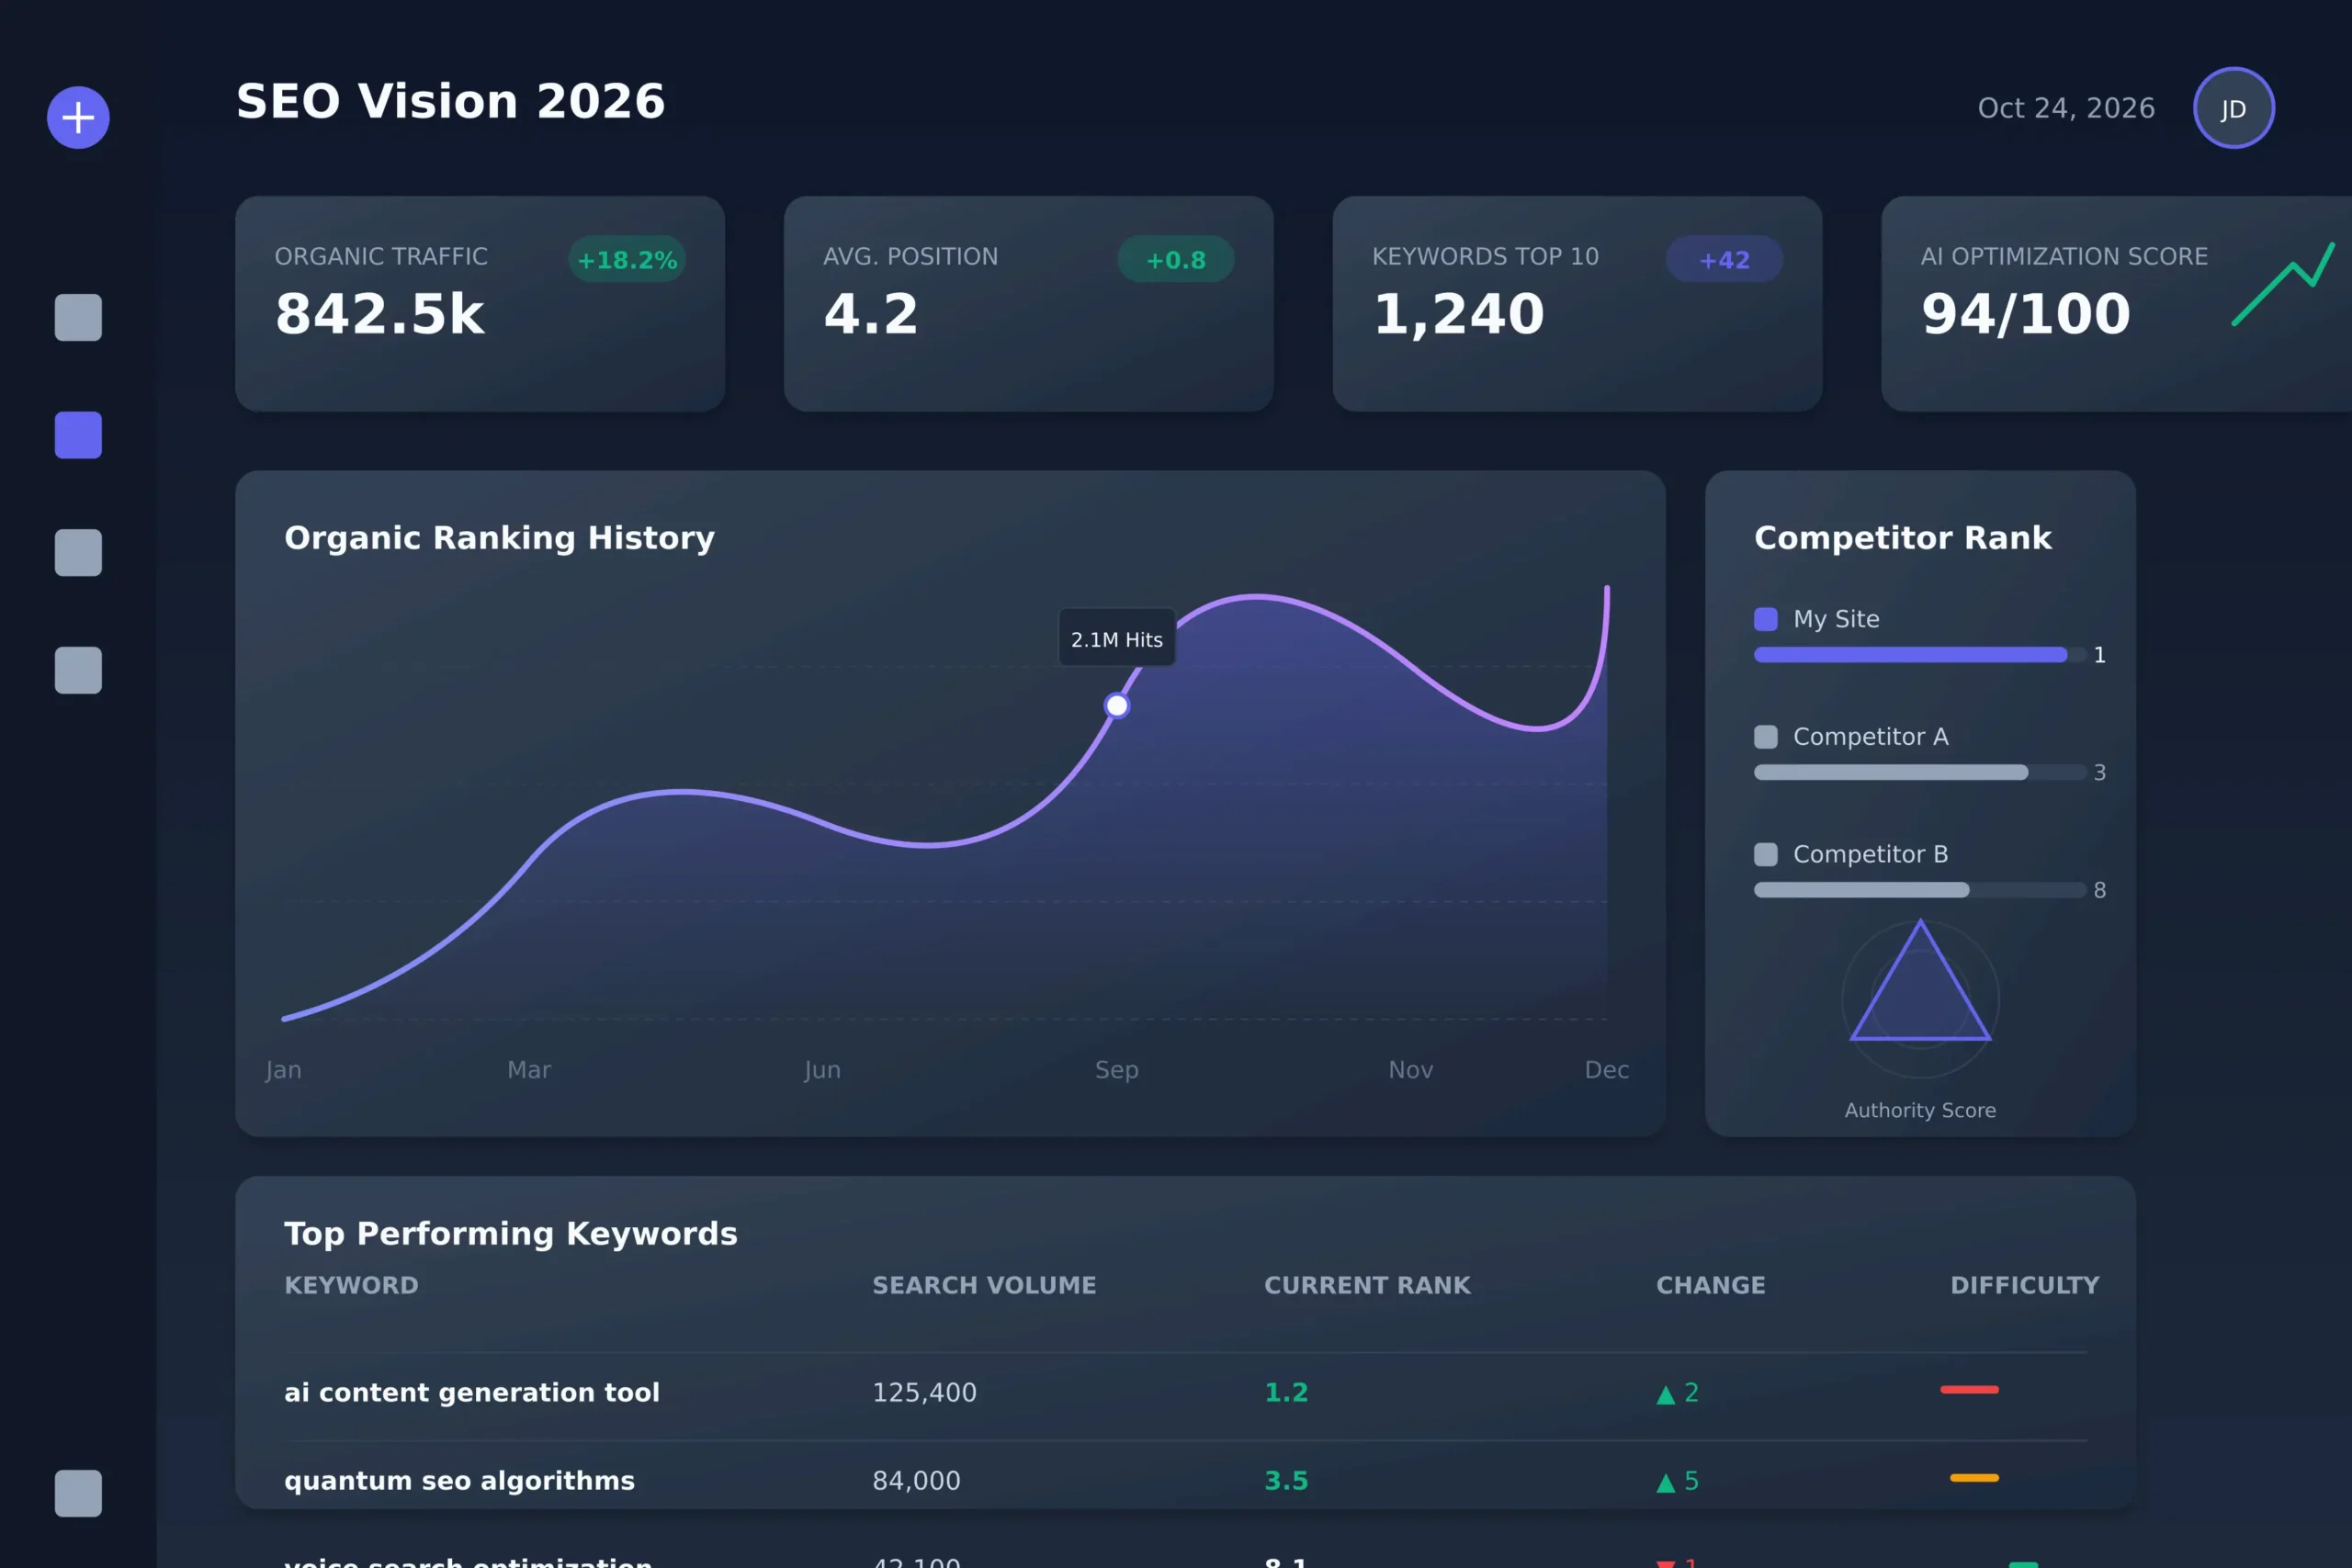This screenshot has height=1568, width=2352.
Task: Click the +42 keywords badge
Action: coord(1724,259)
